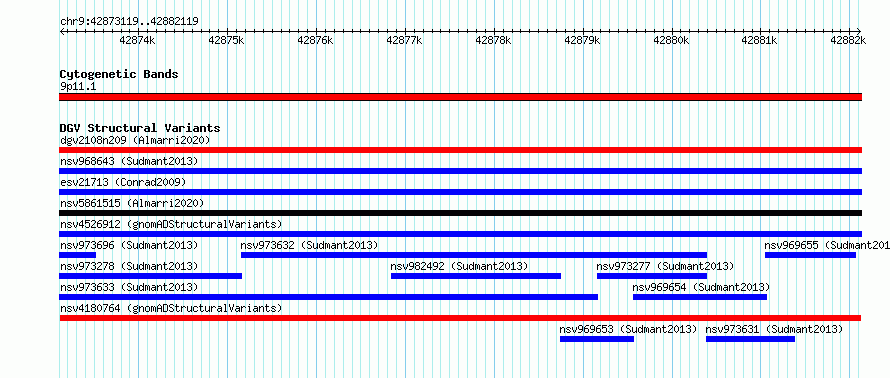Click the blue bar under nsv973277
Screen dimensions: 890x378
[652, 276]
